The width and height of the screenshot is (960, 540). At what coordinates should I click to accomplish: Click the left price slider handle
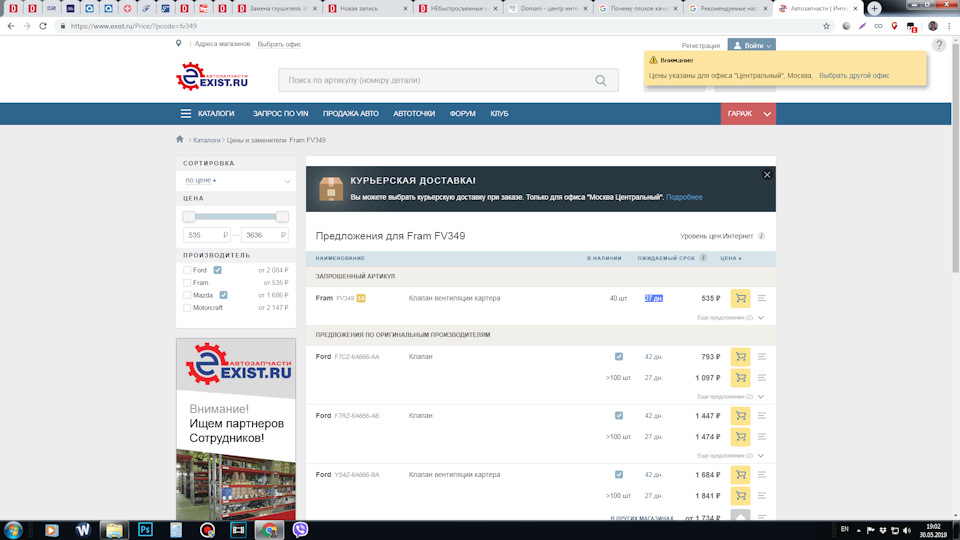(189, 217)
